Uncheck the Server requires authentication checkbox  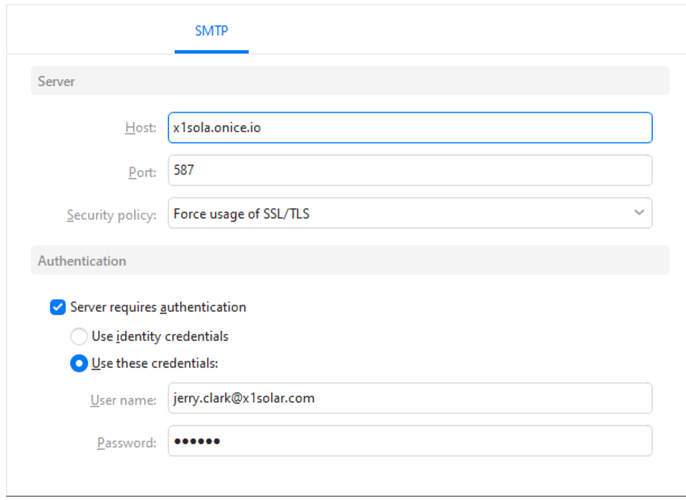click(x=58, y=307)
